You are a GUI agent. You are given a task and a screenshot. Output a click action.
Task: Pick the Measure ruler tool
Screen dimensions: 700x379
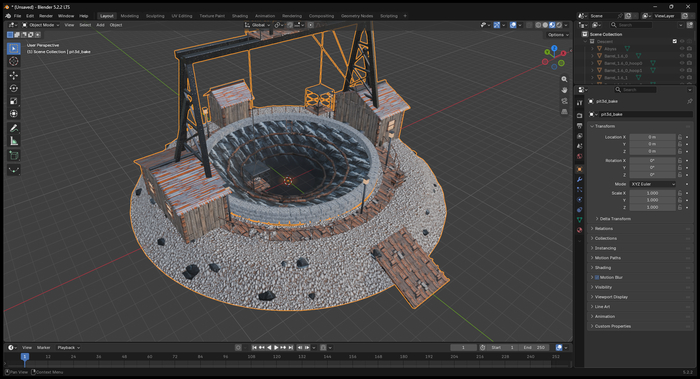[14, 141]
